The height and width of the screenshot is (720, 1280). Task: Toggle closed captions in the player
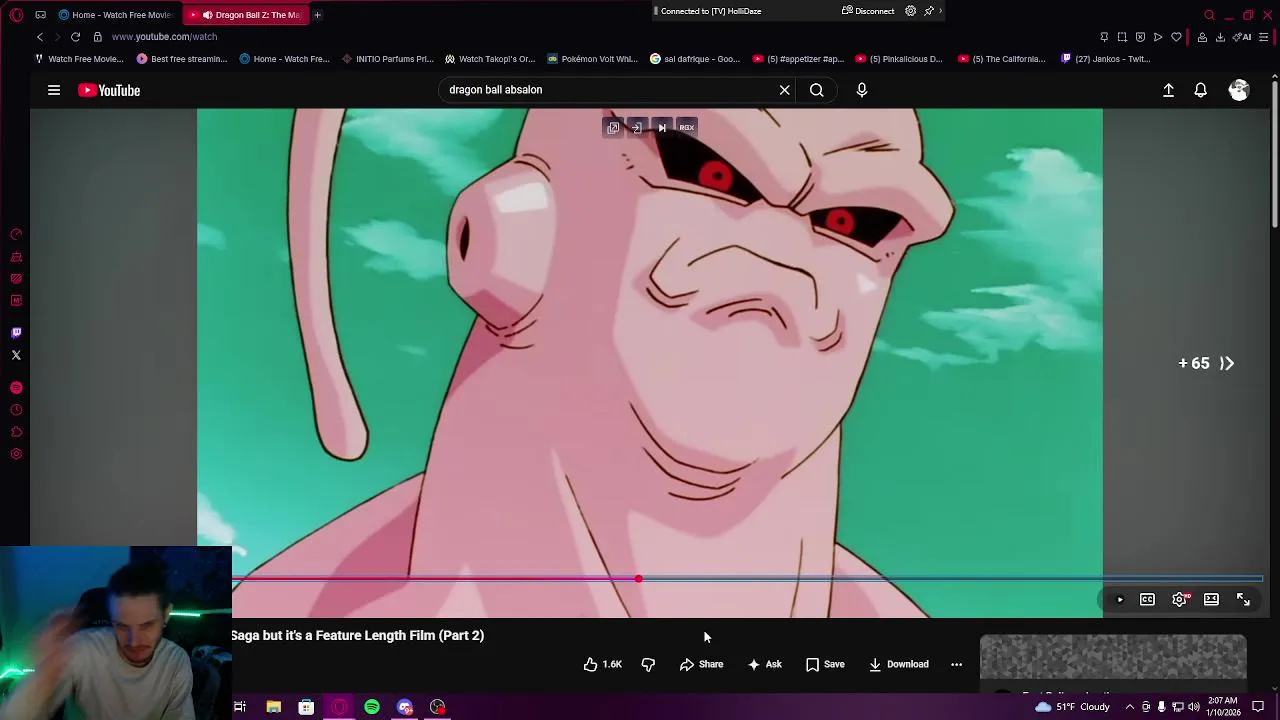pyautogui.click(x=1147, y=600)
